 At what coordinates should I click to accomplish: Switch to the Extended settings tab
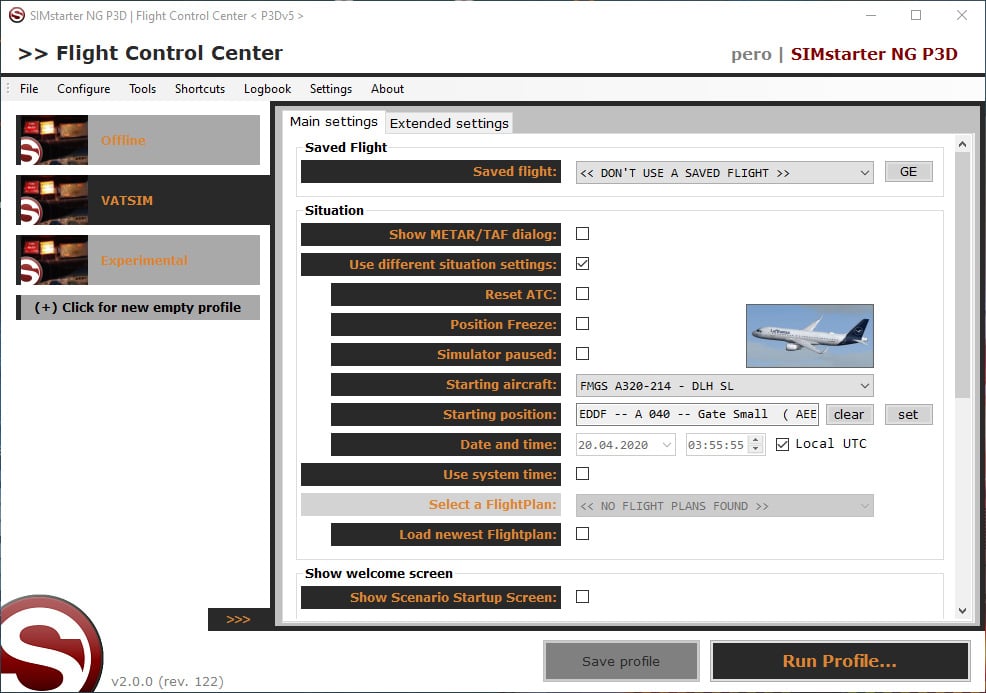pos(449,123)
